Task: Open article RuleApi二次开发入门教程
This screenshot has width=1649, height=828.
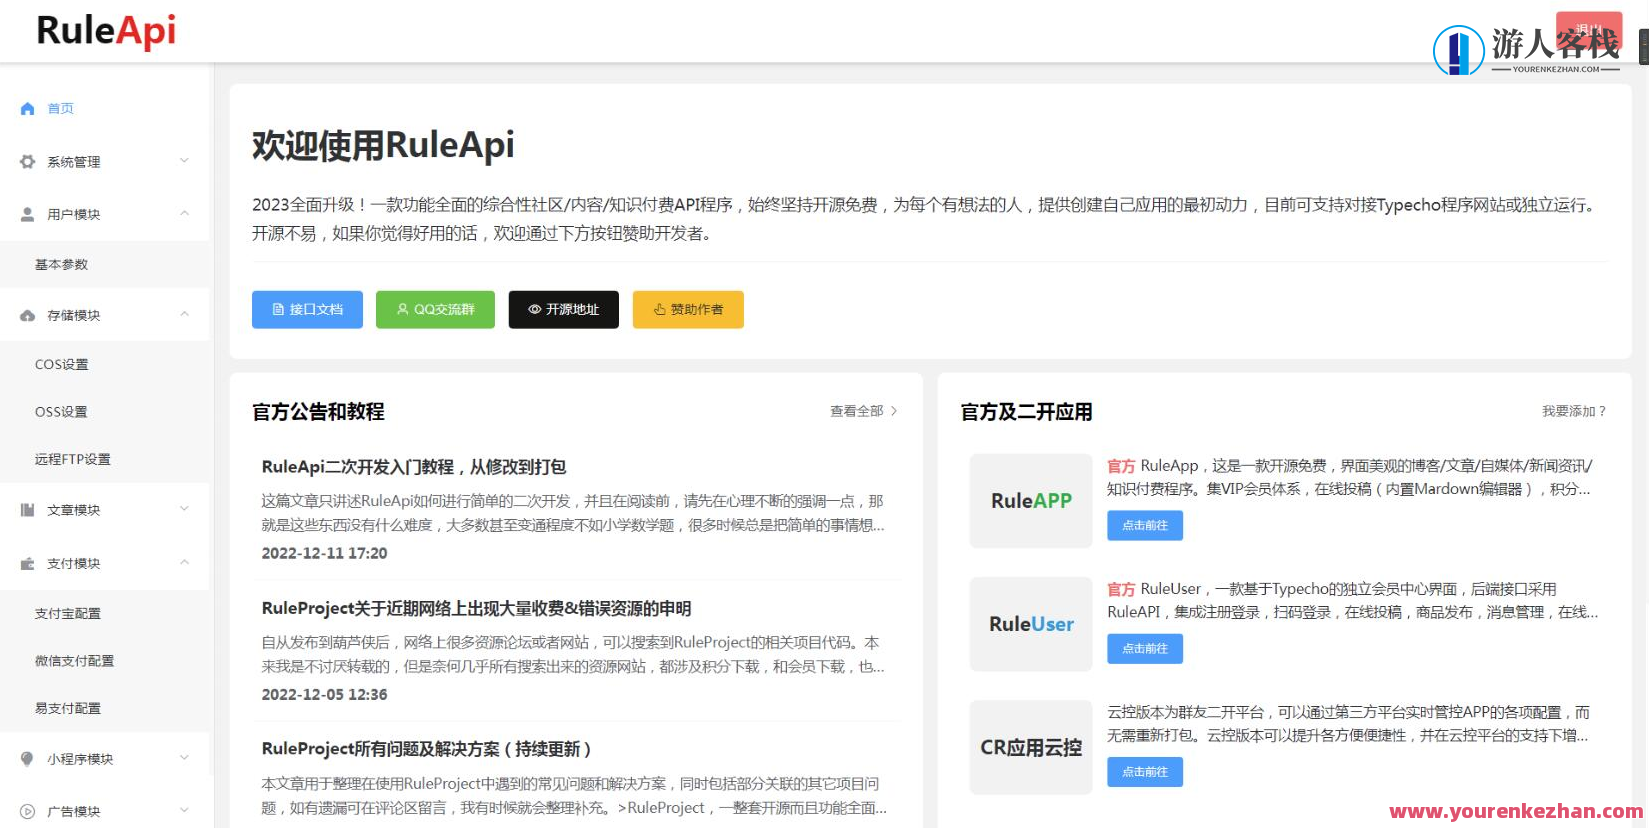Action: (x=414, y=467)
